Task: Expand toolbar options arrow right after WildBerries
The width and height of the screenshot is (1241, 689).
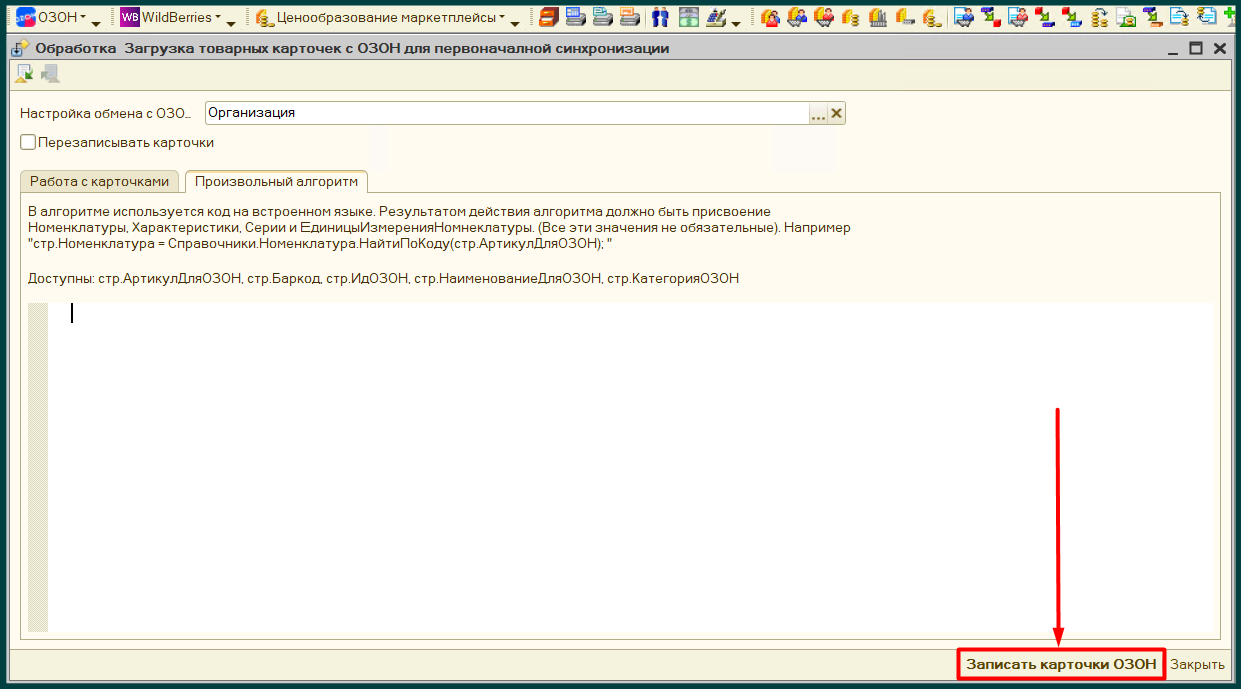Action: pyautogui.click(x=231, y=22)
